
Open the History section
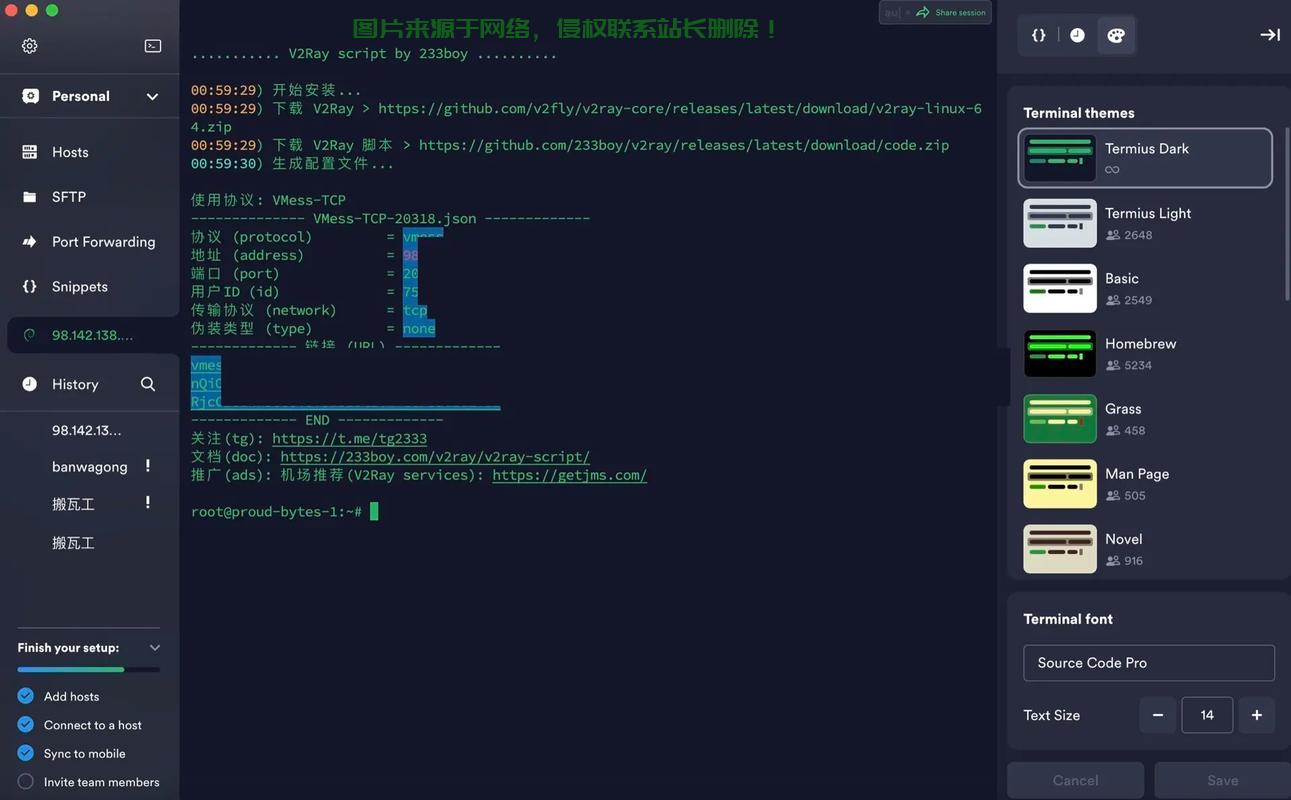pyautogui.click(x=75, y=384)
